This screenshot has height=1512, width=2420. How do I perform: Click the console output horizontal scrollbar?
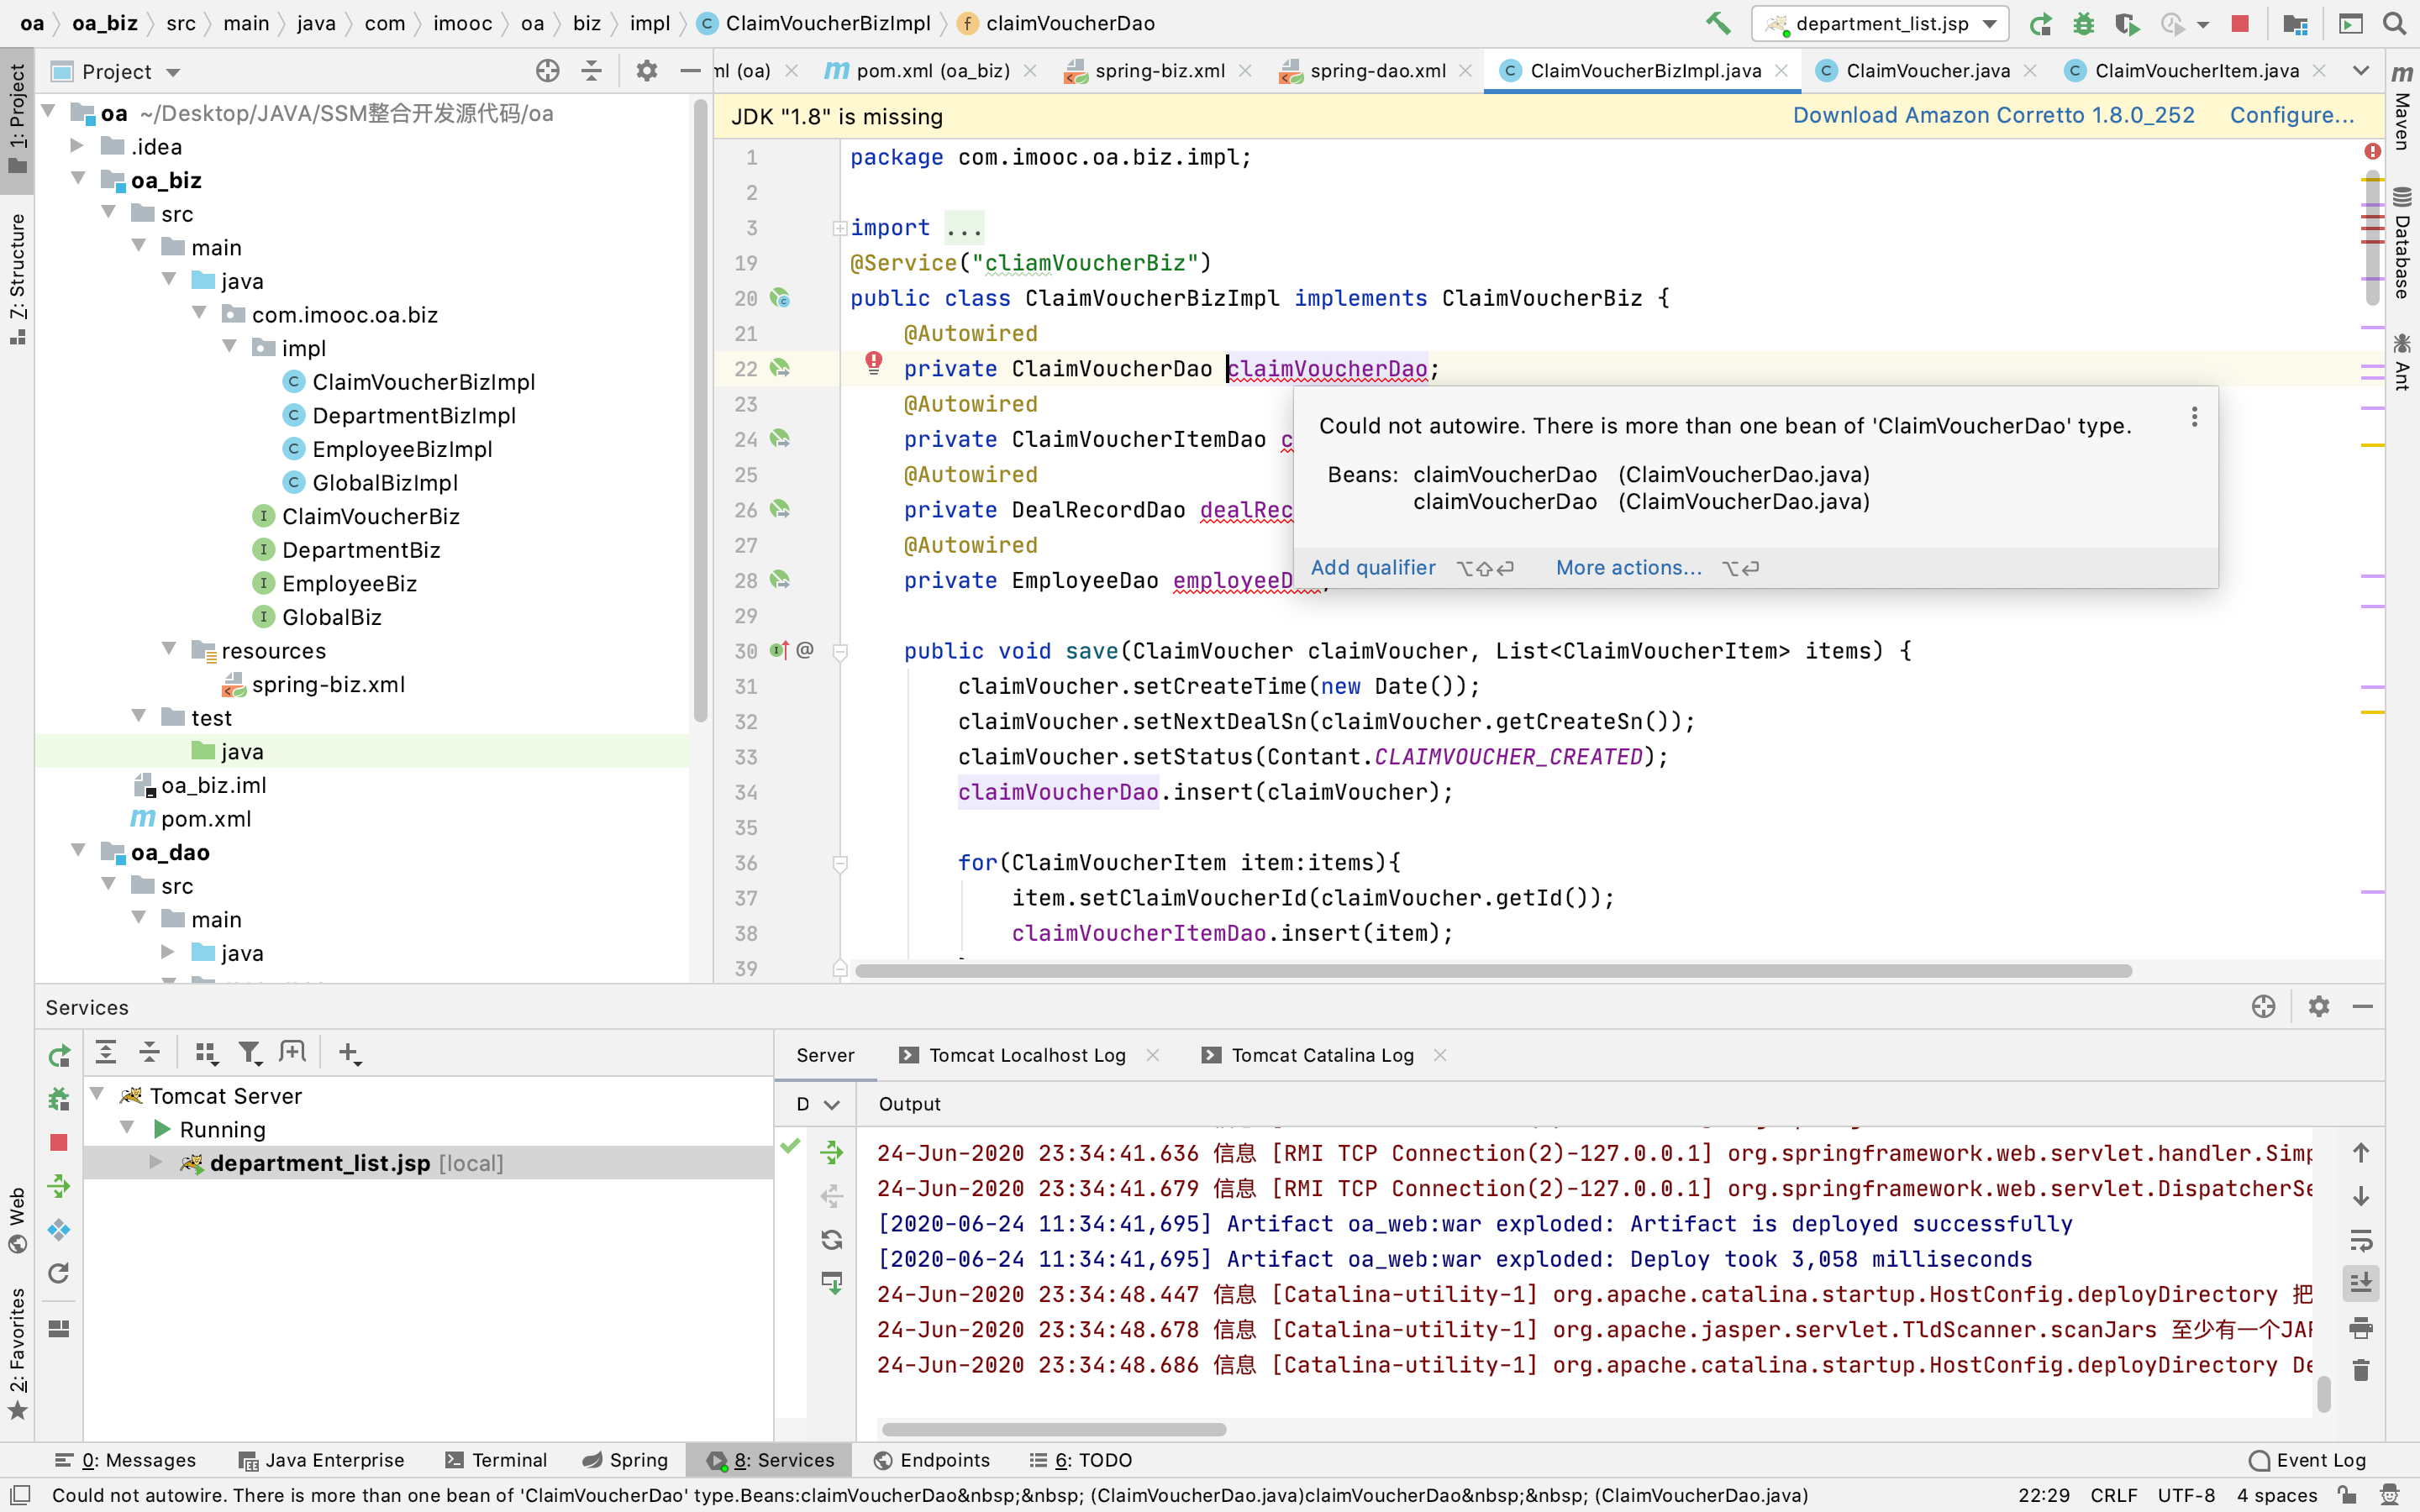pos(1054,1429)
